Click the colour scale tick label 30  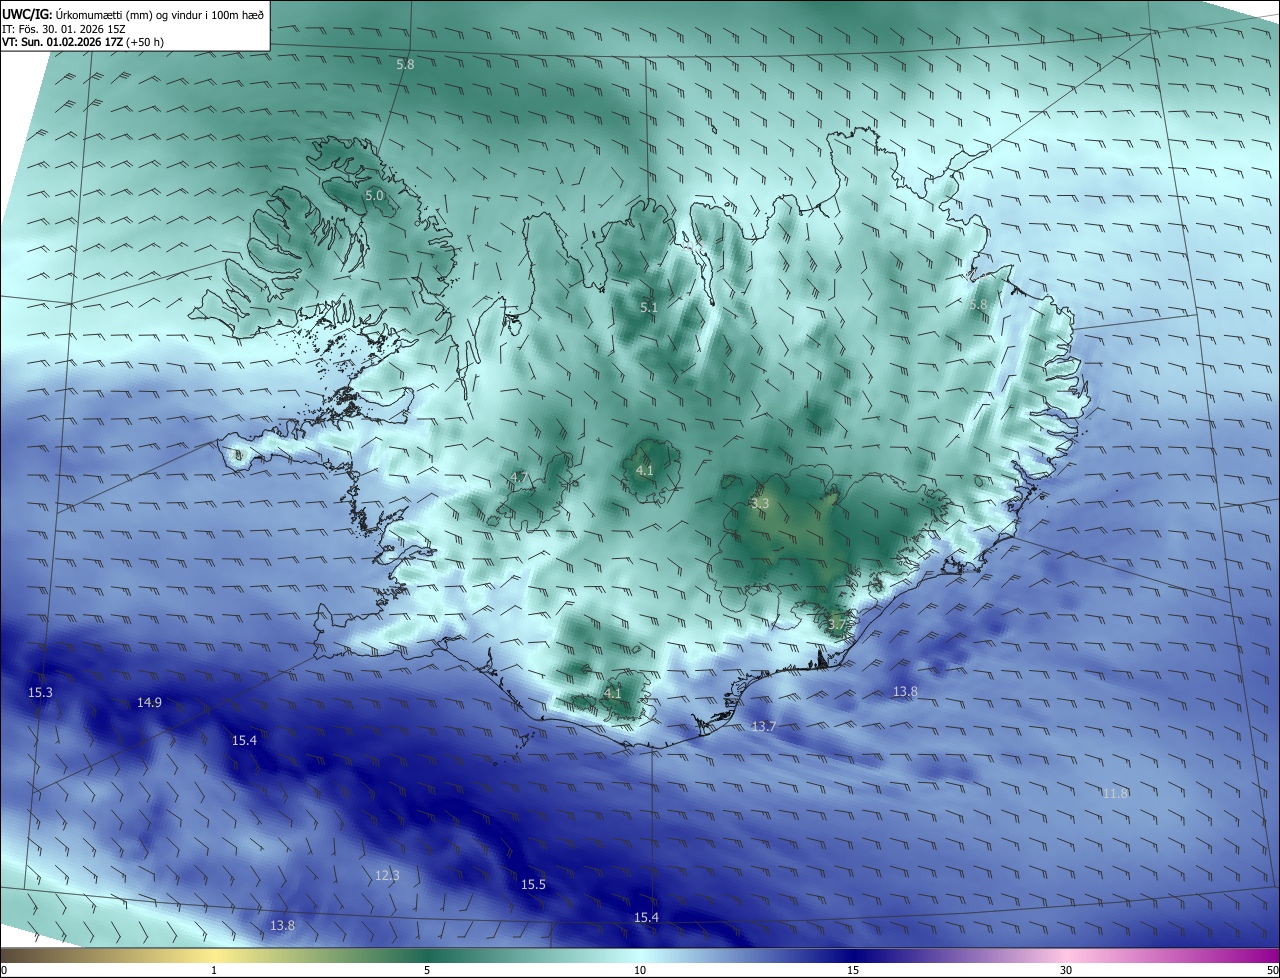pyautogui.click(x=1066, y=970)
